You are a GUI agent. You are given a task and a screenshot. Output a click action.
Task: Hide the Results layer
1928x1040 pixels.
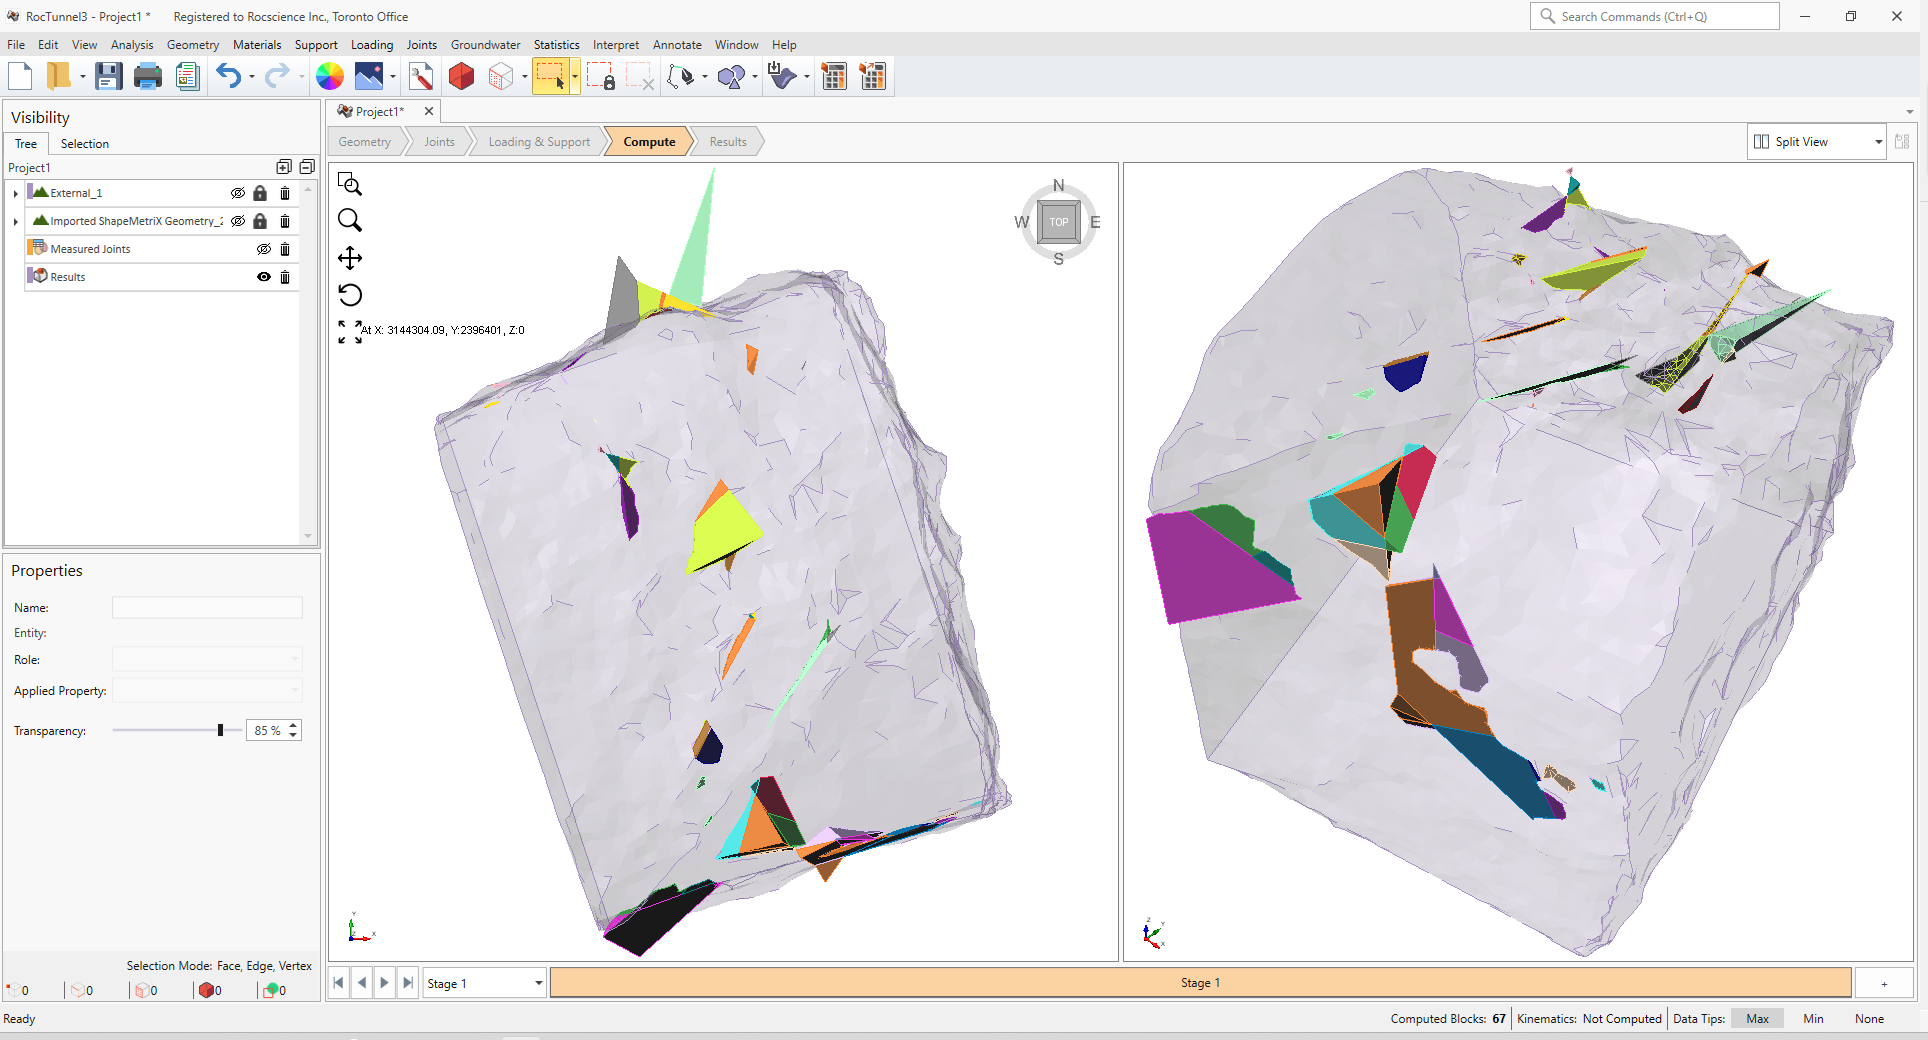coord(264,277)
